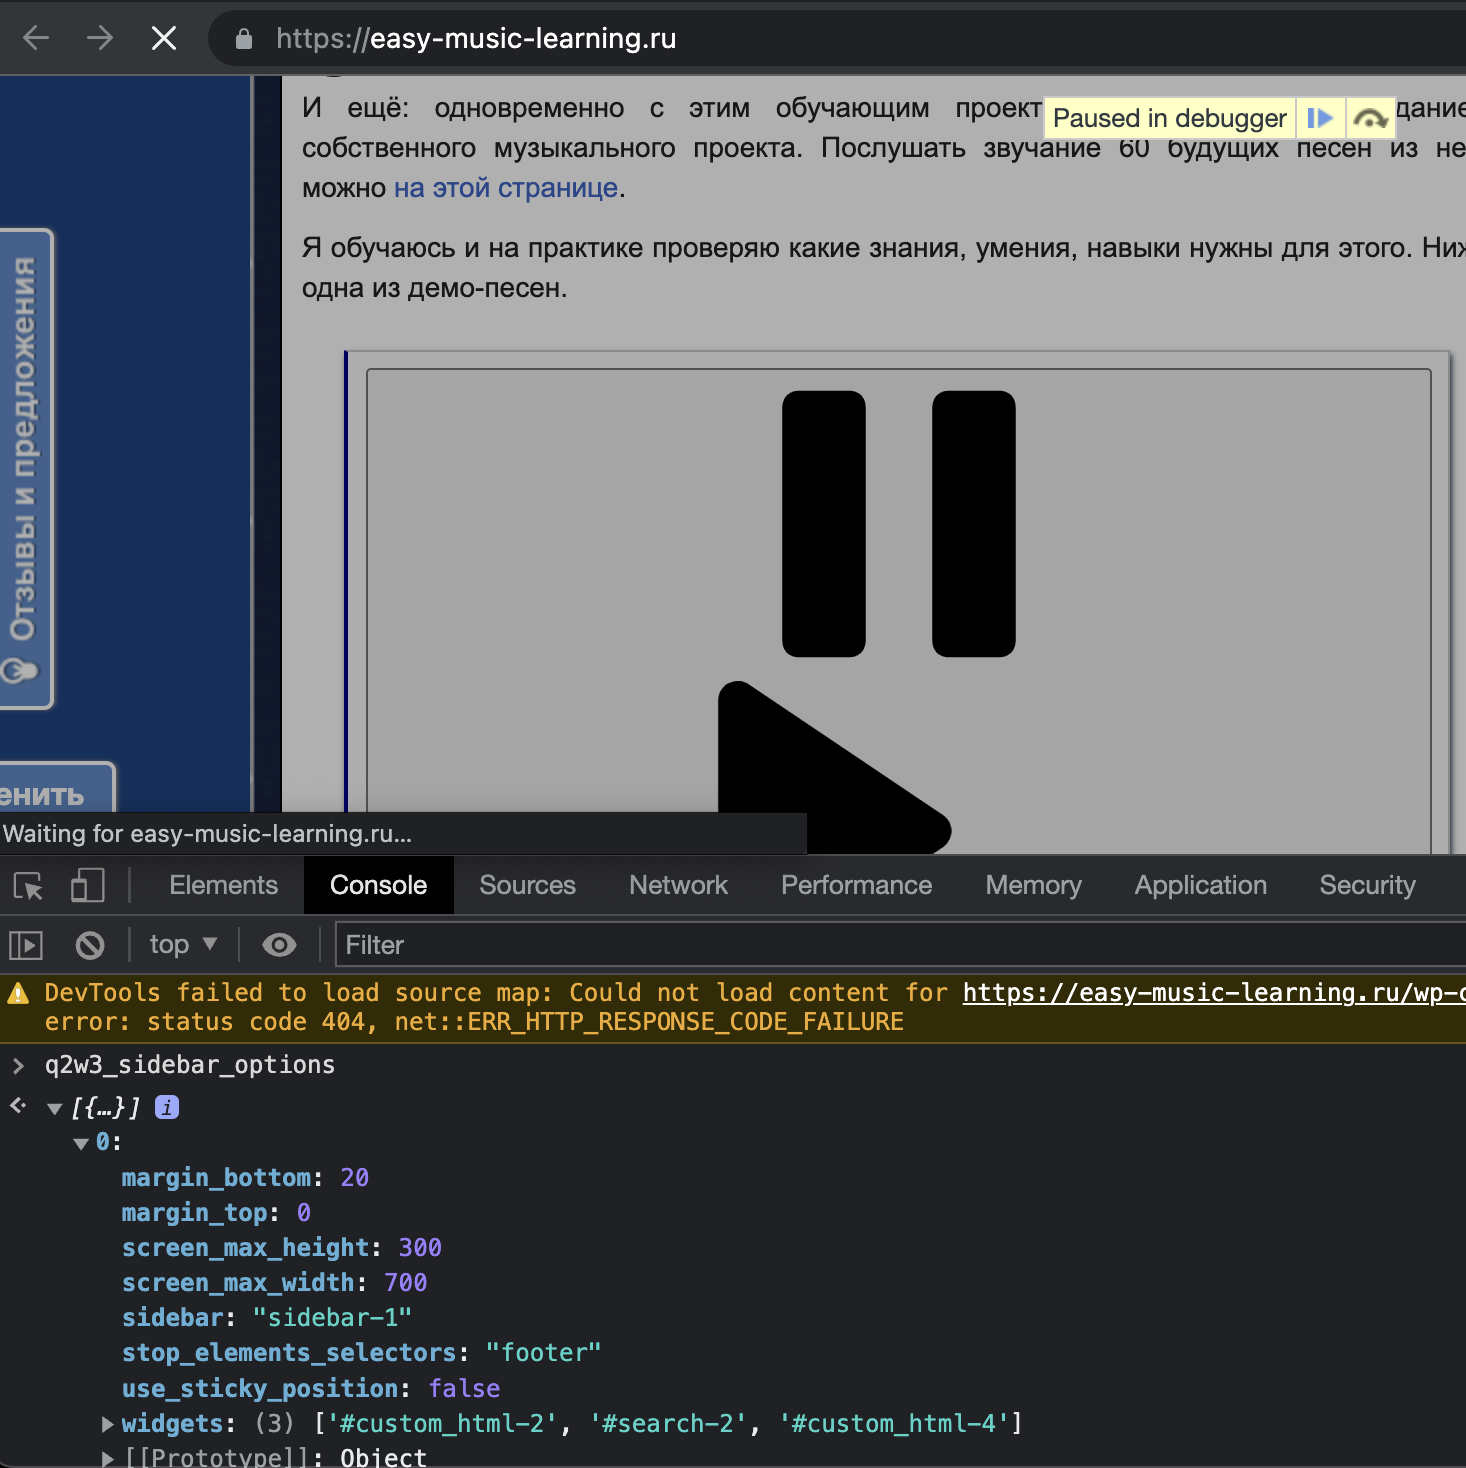Select the Console tab

(x=379, y=885)
